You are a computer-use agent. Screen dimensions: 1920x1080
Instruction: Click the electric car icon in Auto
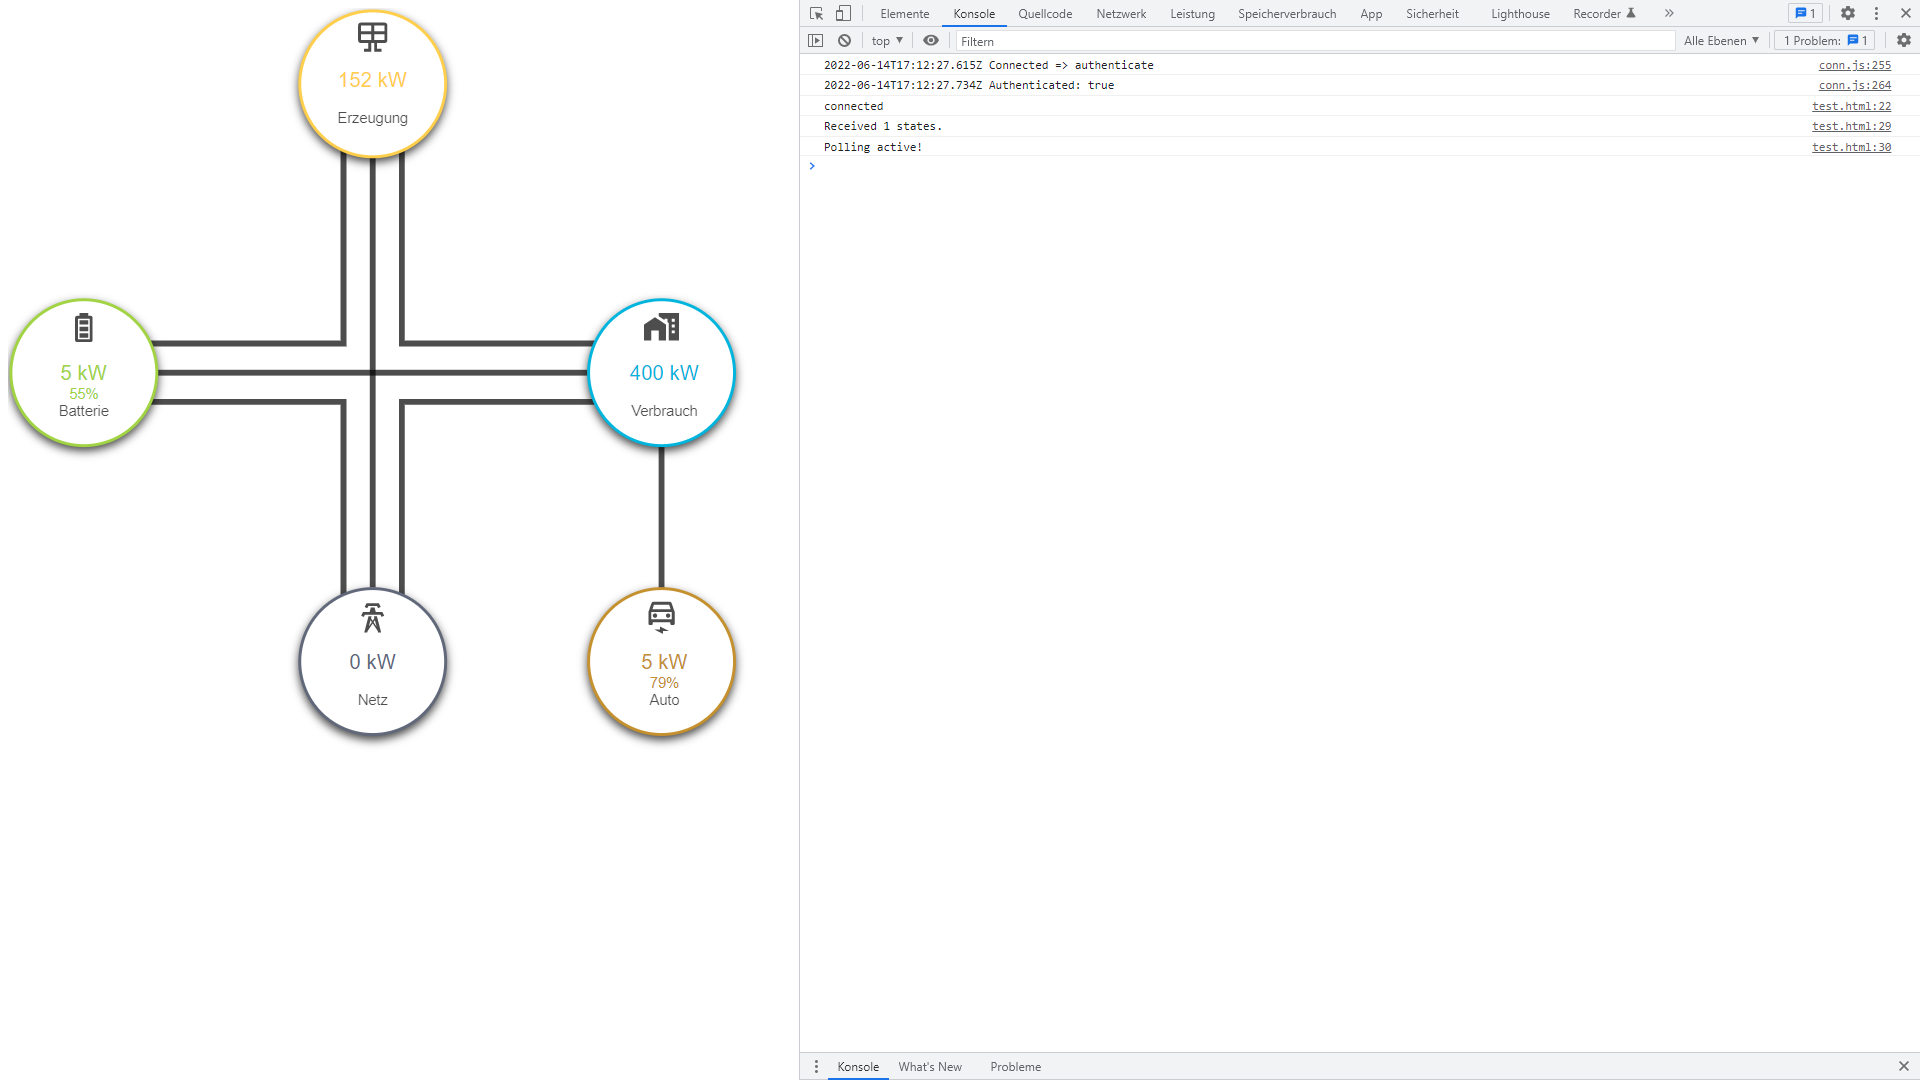pyautogui.click(x=661, y=617)
